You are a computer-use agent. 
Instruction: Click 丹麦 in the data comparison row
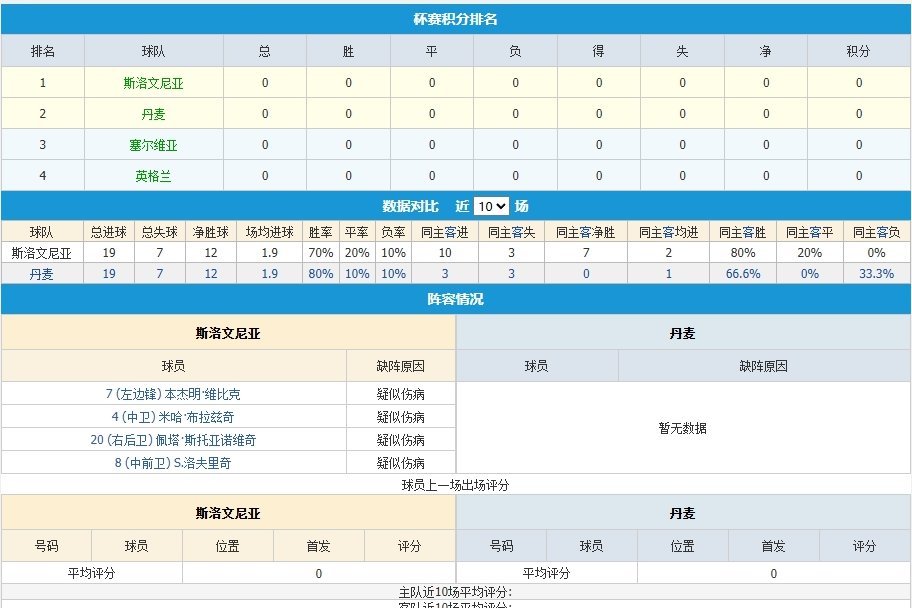[42, 273]
